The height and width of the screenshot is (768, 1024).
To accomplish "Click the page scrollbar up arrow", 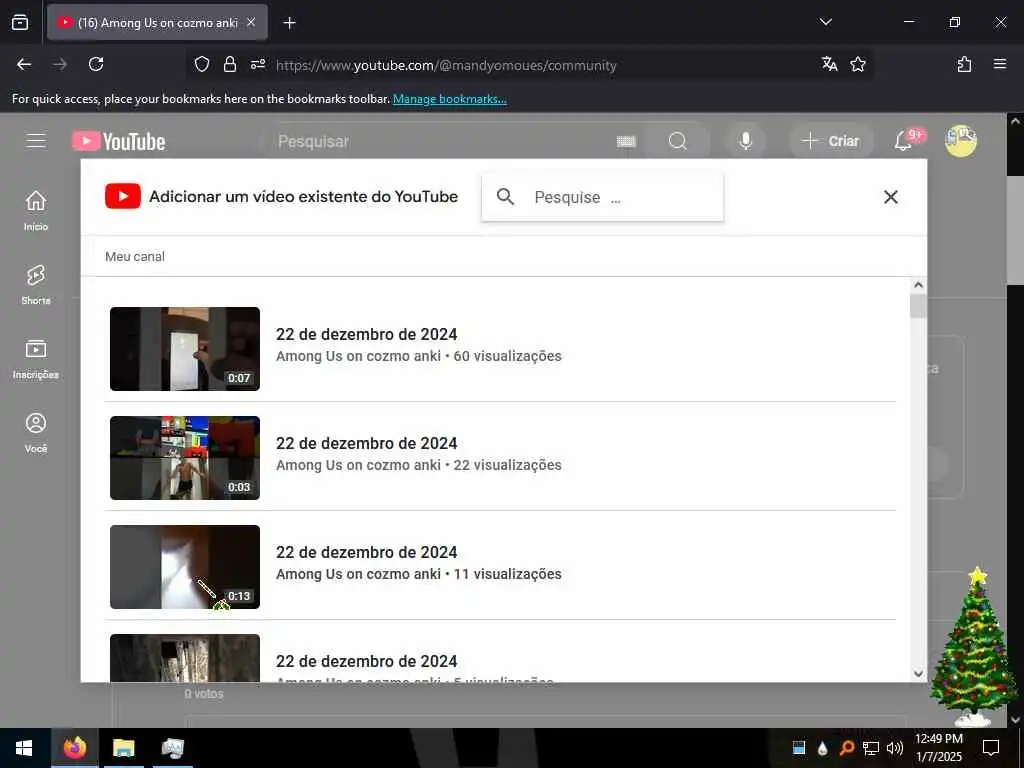I will pyautogui.click(x=1015, y=121).
